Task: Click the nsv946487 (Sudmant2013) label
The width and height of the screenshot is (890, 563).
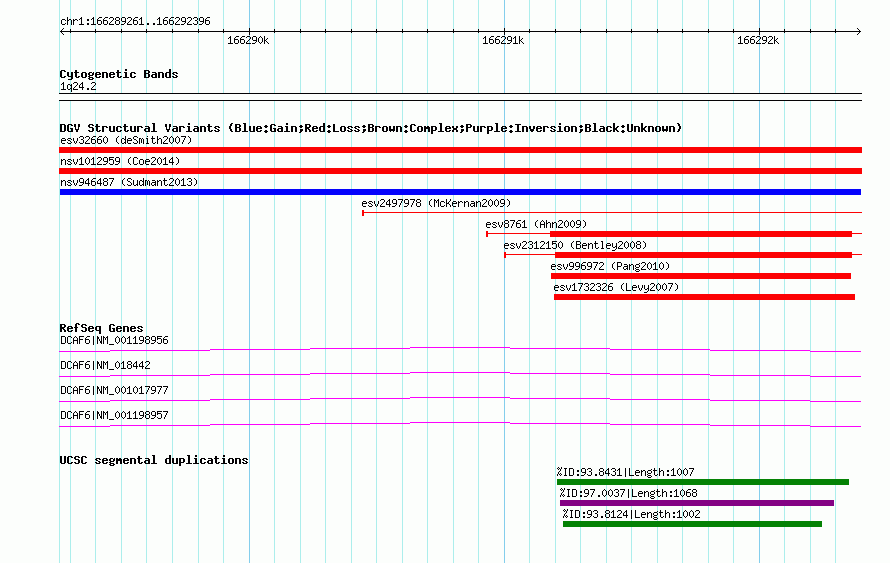Action: (129, 182)
